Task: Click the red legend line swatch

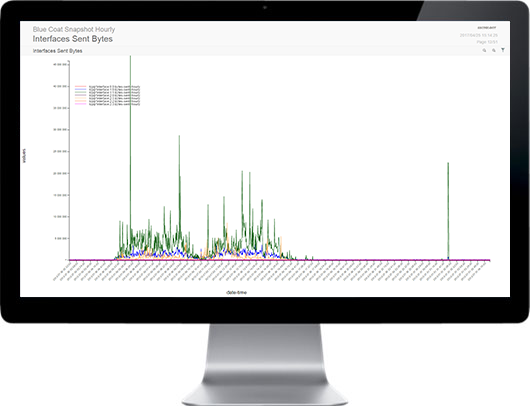Action: click(x=80, y=86)
